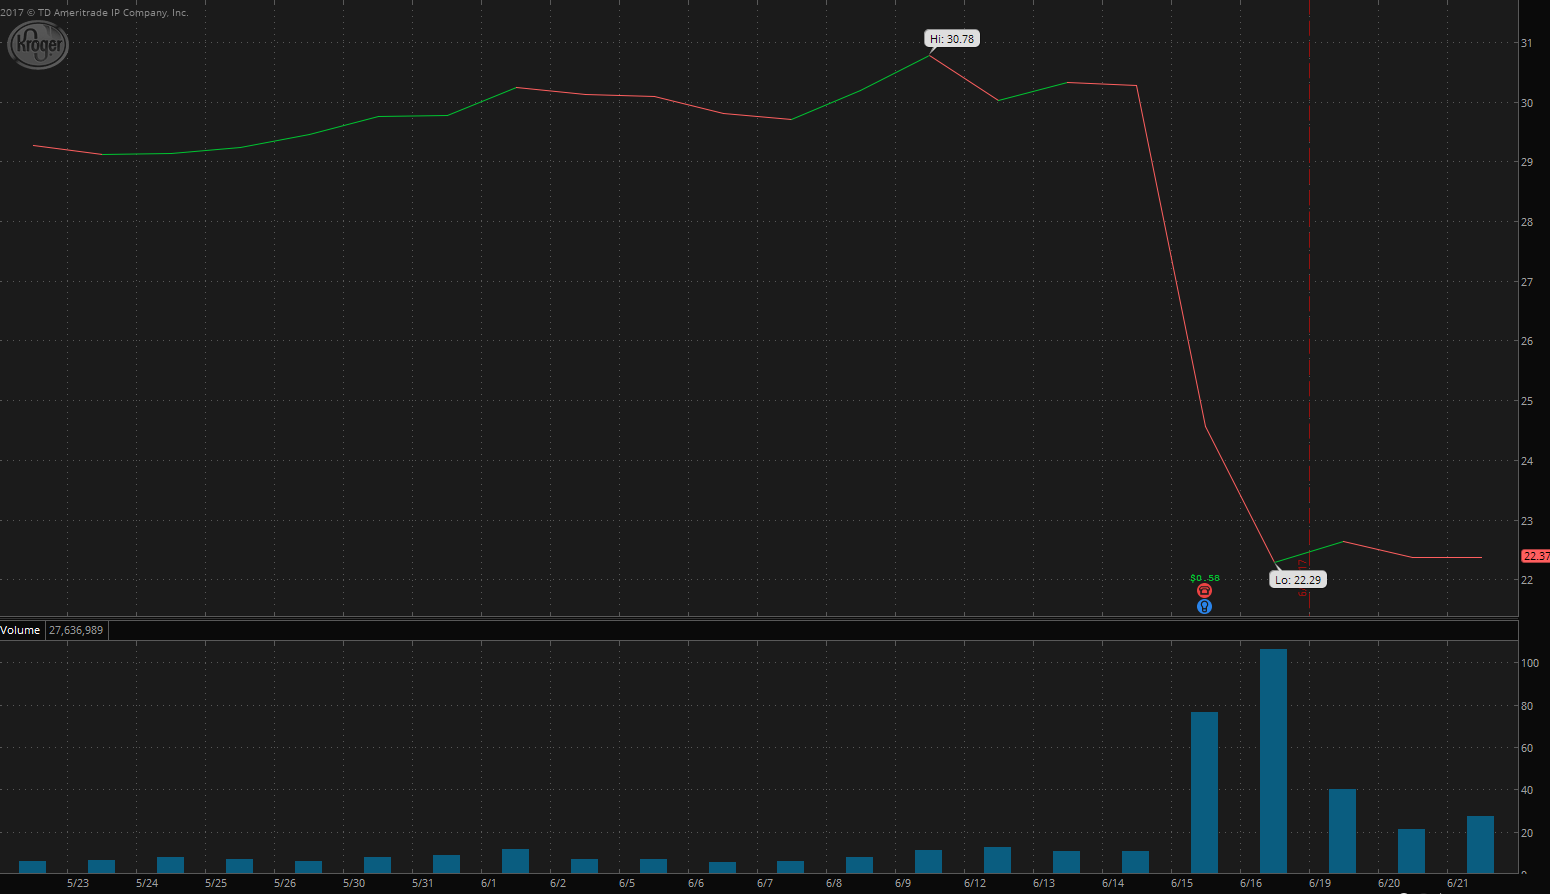Click the green $0.58 dividend amount label
The height and width of the screenshot is (894, 1550).
[x=1204, y=577]
